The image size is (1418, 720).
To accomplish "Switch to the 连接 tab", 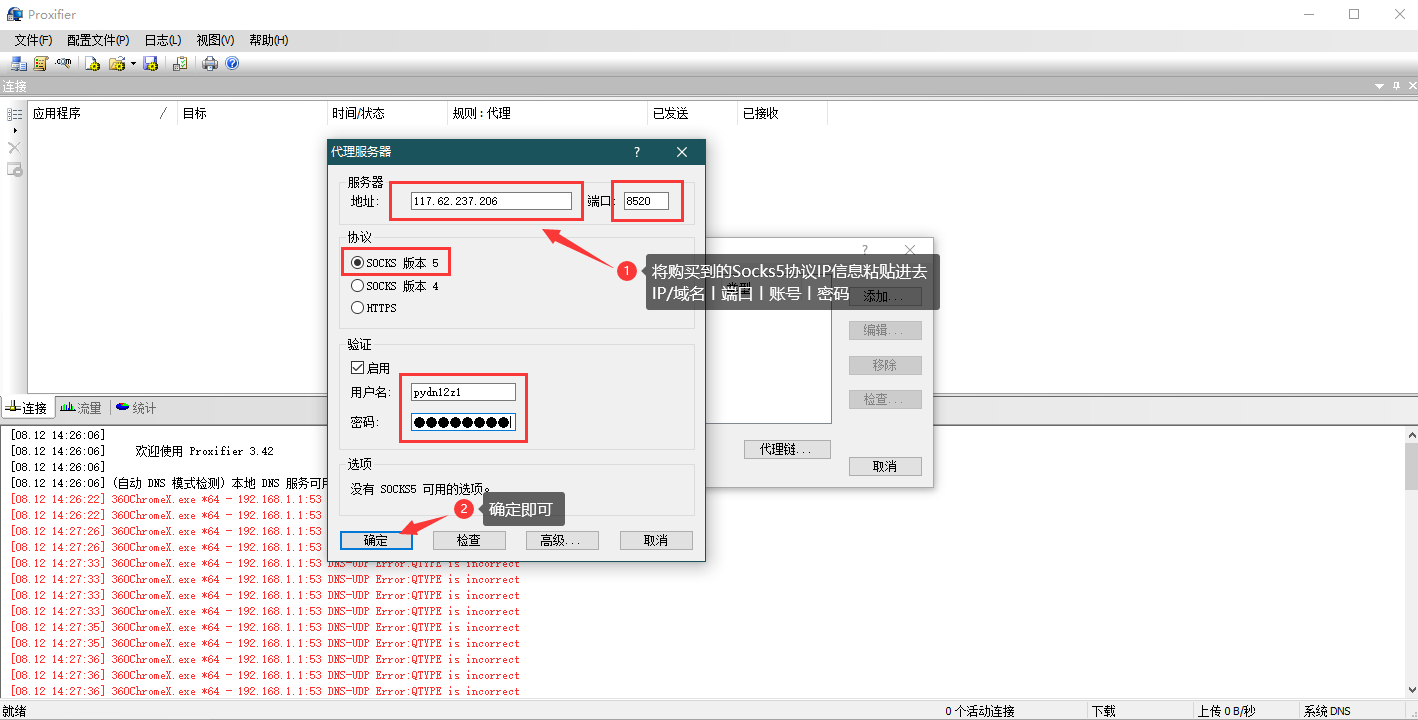I will pos(27,408).
